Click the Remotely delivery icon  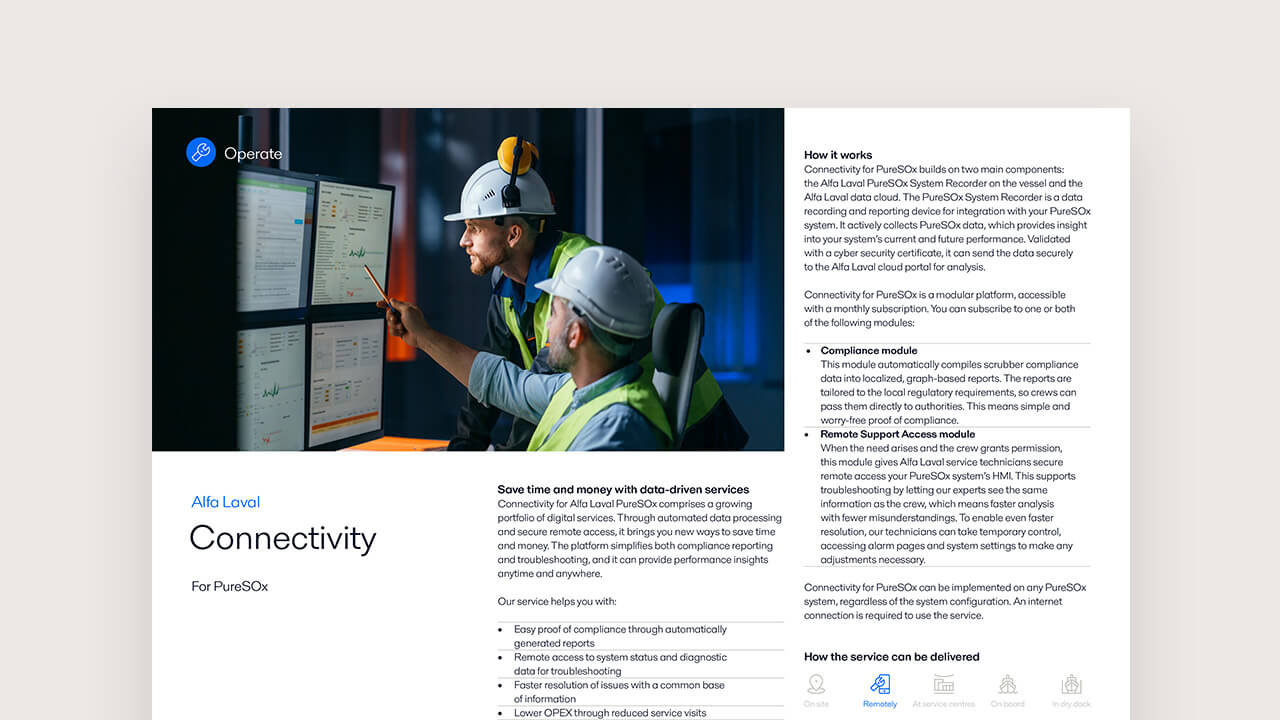[x=880, y=684]
